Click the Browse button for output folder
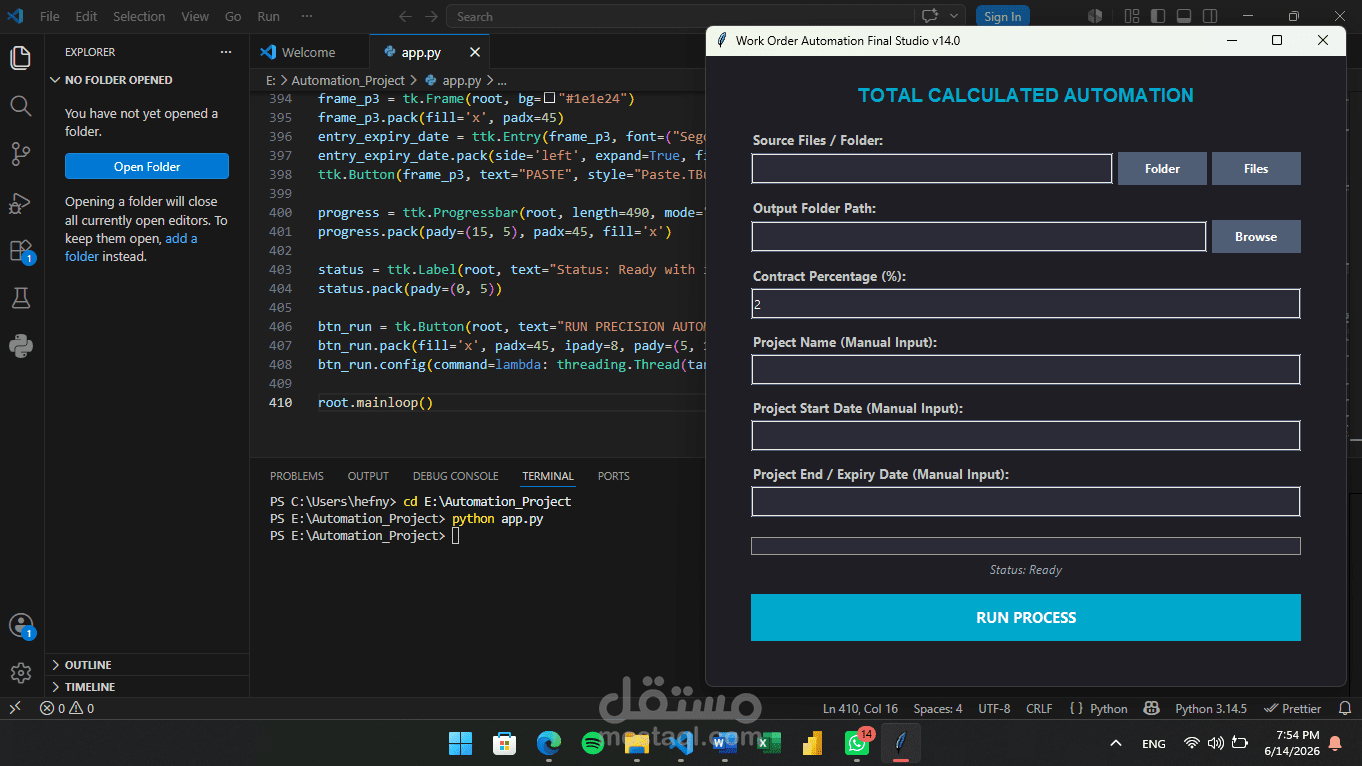1362x766 pixels. tap(1256, 237)
